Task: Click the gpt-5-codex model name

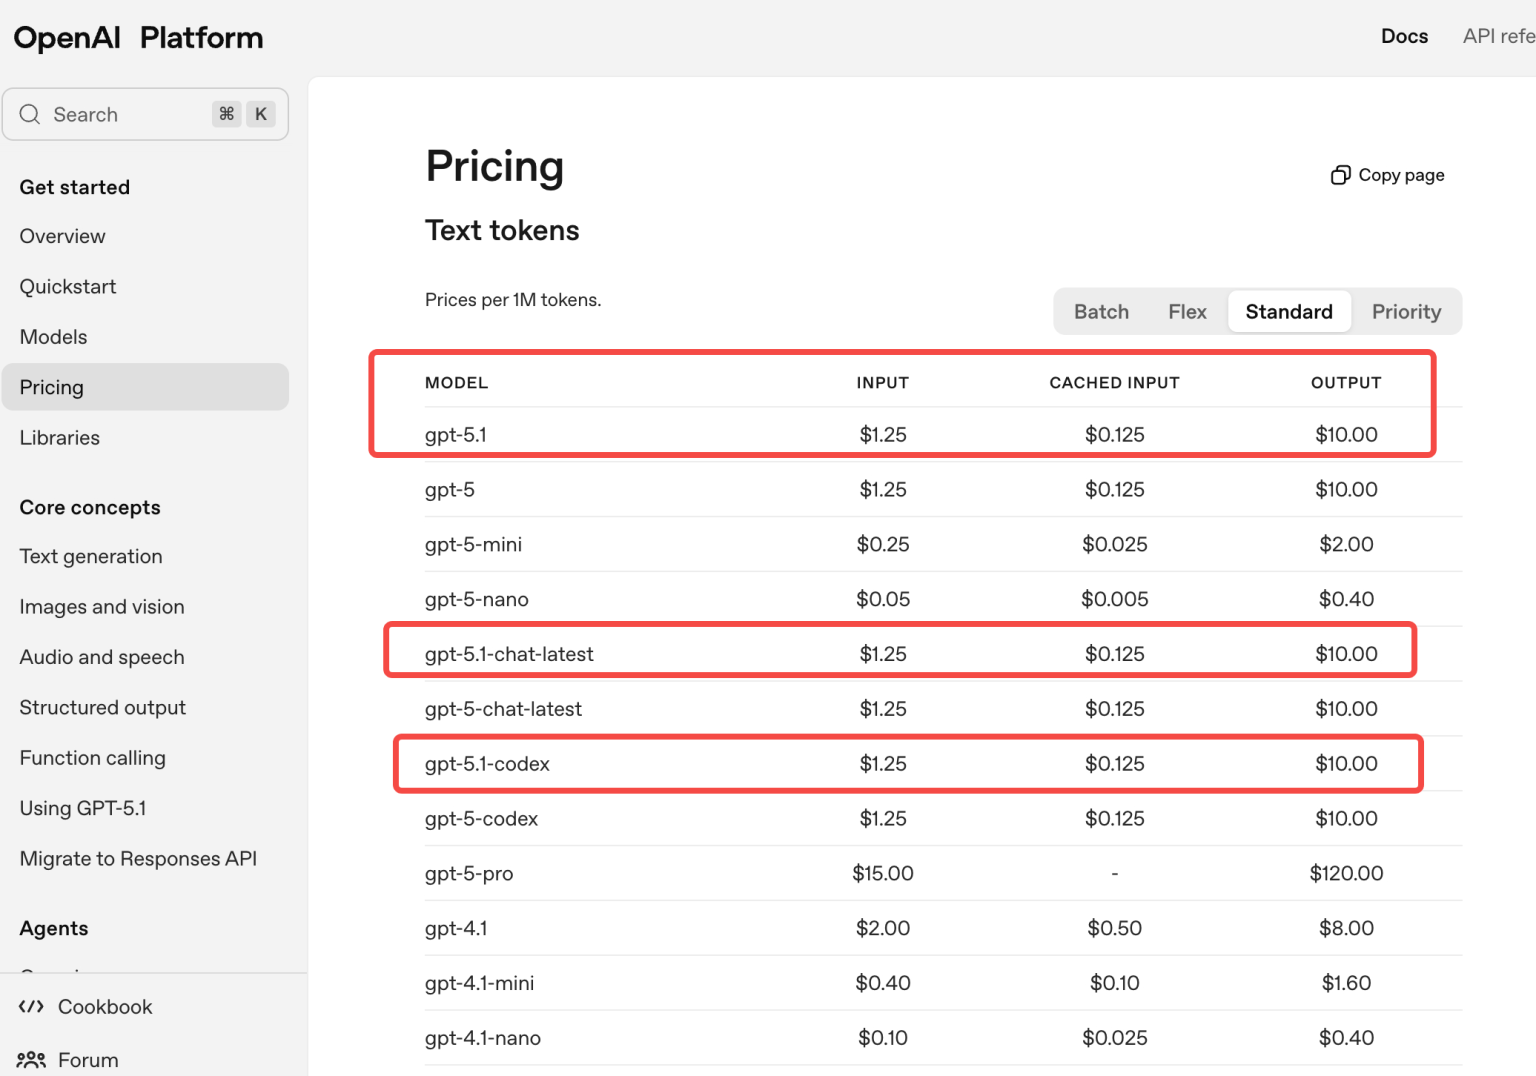Action: click(x=482, y=819)
